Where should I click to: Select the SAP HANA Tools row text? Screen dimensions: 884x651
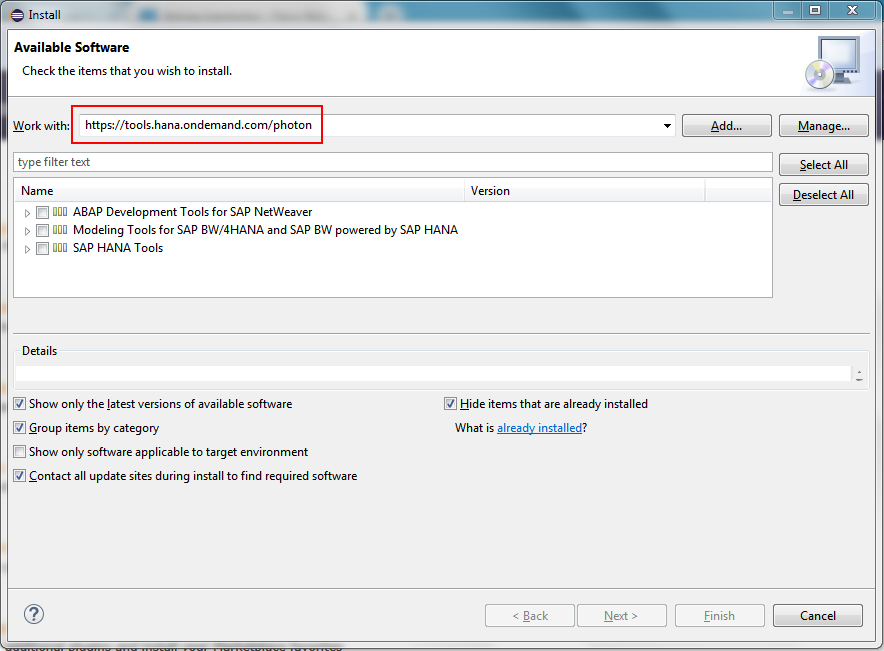click(x=118, y=248)
